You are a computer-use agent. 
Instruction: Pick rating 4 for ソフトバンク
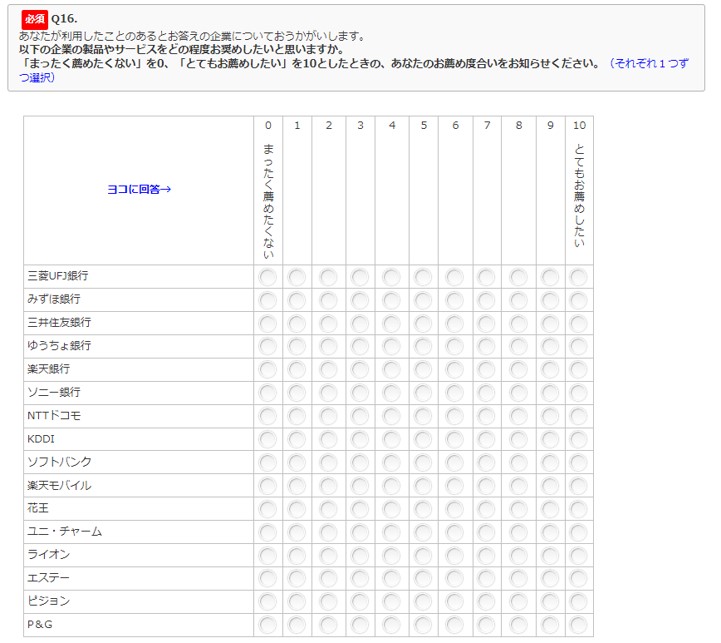[392, 462]
